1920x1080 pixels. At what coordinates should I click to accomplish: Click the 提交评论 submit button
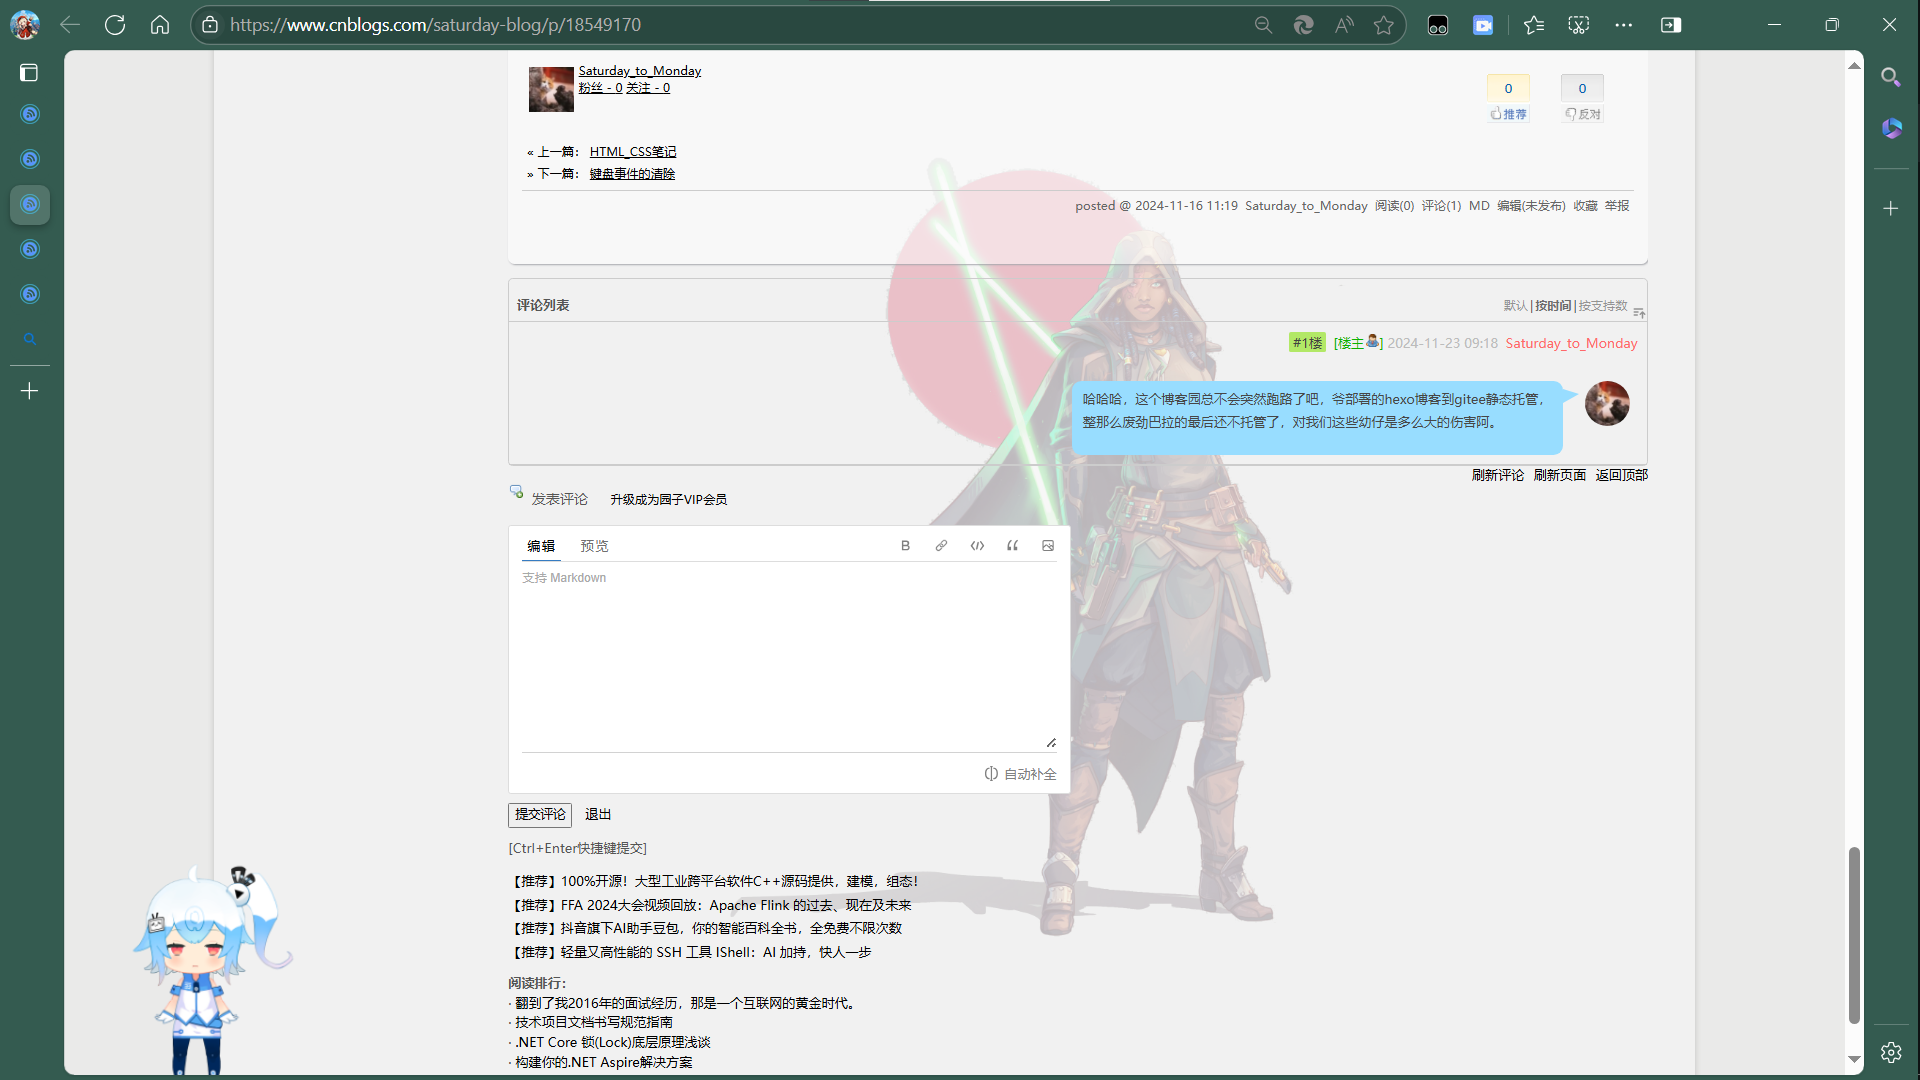(540, 814)
